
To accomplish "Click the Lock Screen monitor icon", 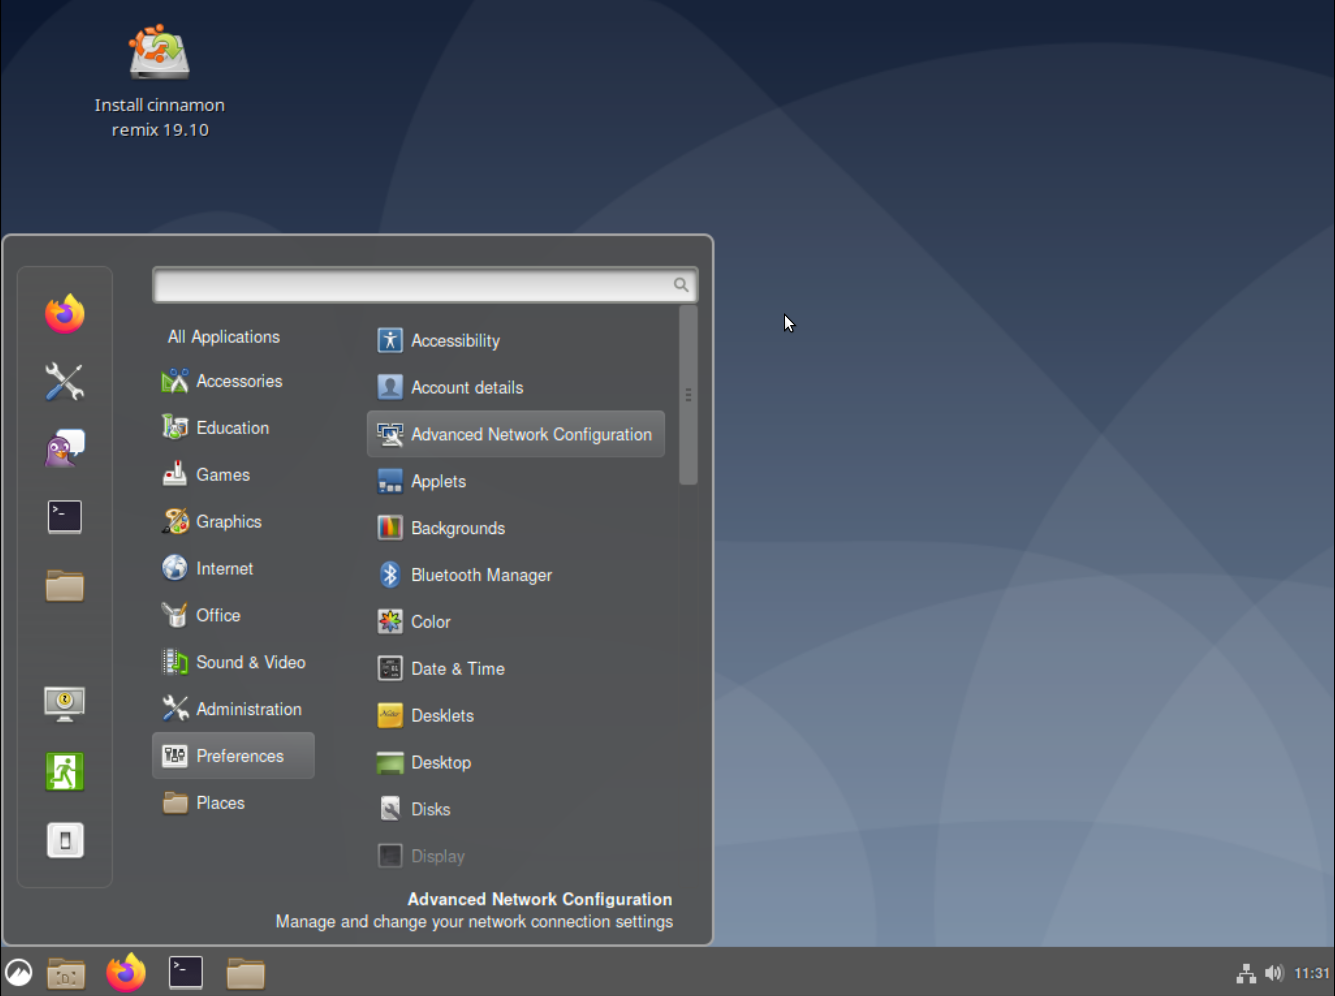I will pyautogui.click(x=65, y=704).
